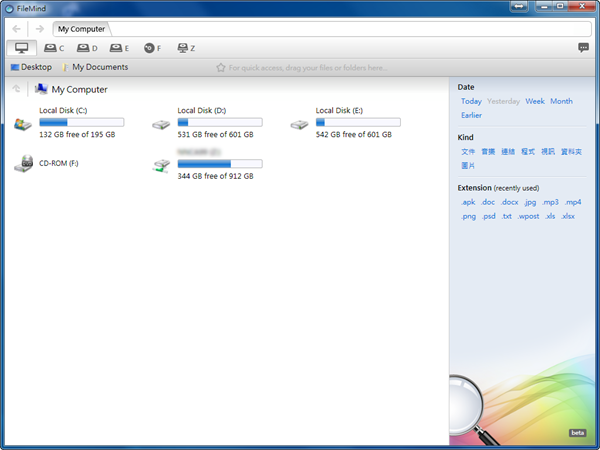Select the 'Local Disk (C:)' label
Image resolution: width=600 pixels, height=450 pixels.
(x=63, y=111)
